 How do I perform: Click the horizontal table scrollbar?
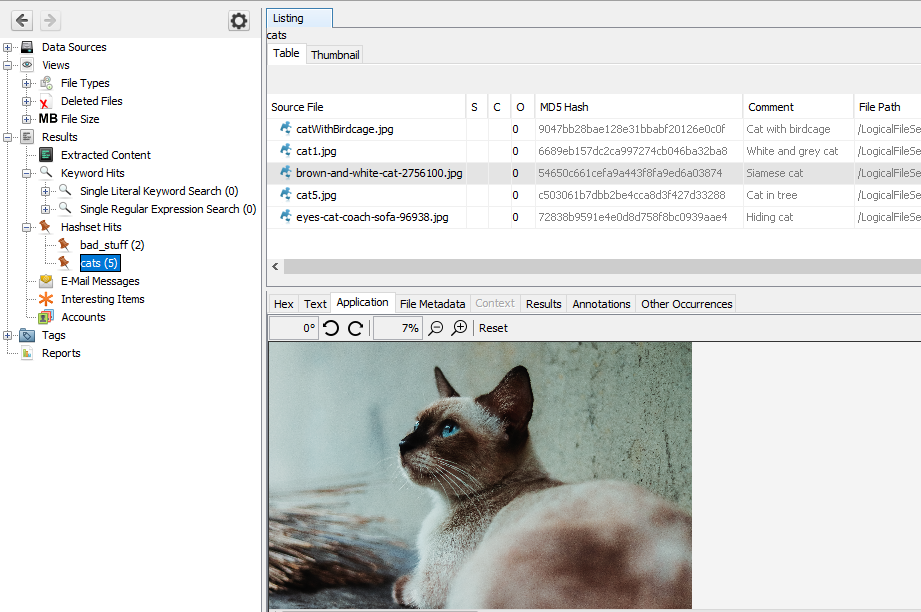tap(600, 267)
